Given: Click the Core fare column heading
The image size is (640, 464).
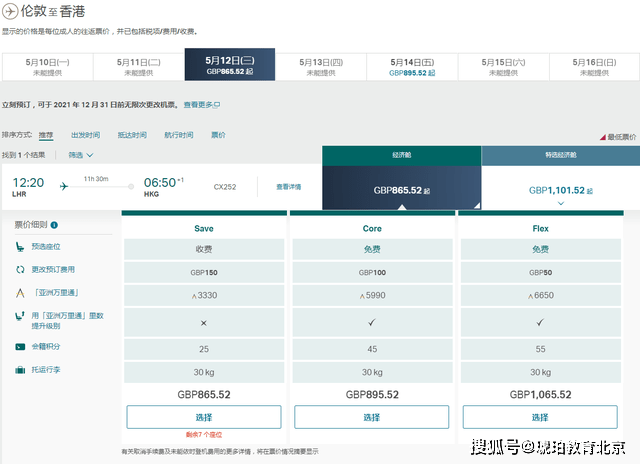Looking at the screenshot, I should [372, 229].
